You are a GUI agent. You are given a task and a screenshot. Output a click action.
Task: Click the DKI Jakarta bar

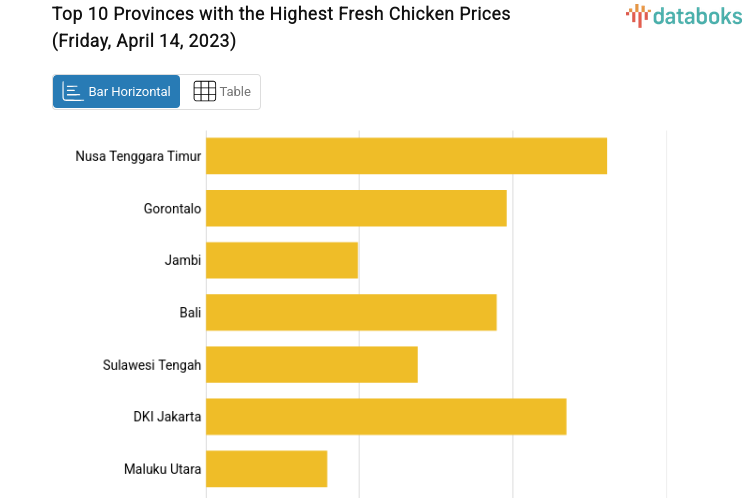tap(386, 416)
